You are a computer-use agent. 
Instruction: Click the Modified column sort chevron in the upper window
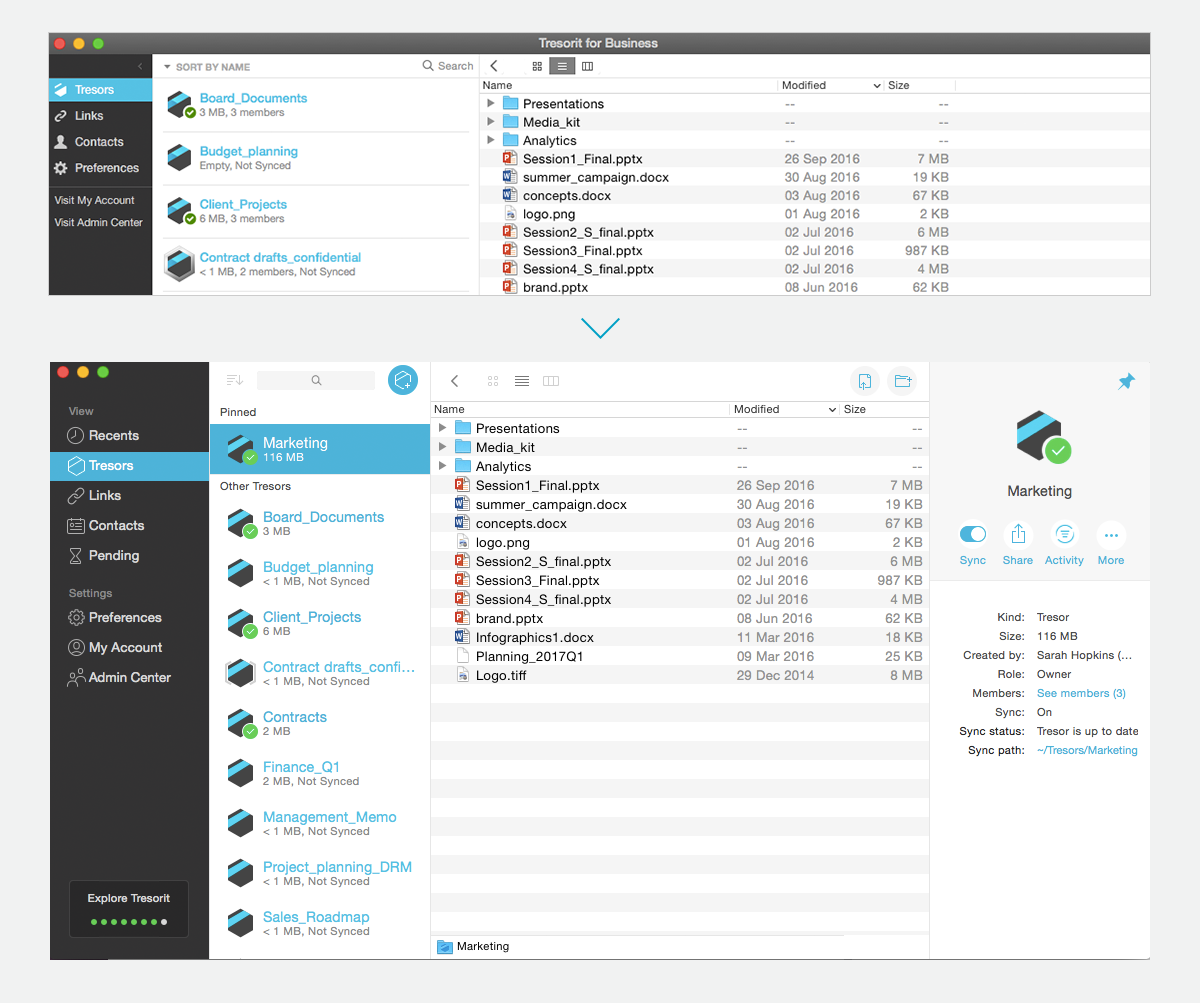[x=877, y=86]
